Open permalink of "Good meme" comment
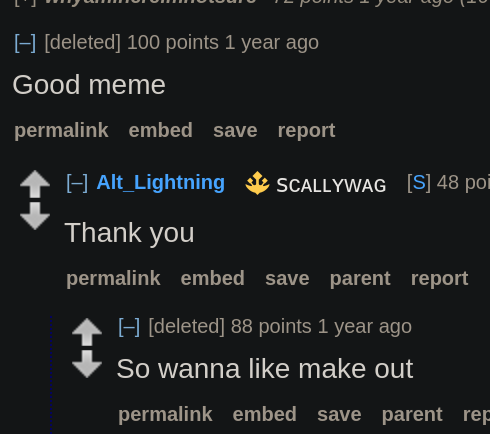This screenshot has width=490, height=434. [x=61, y=130]
